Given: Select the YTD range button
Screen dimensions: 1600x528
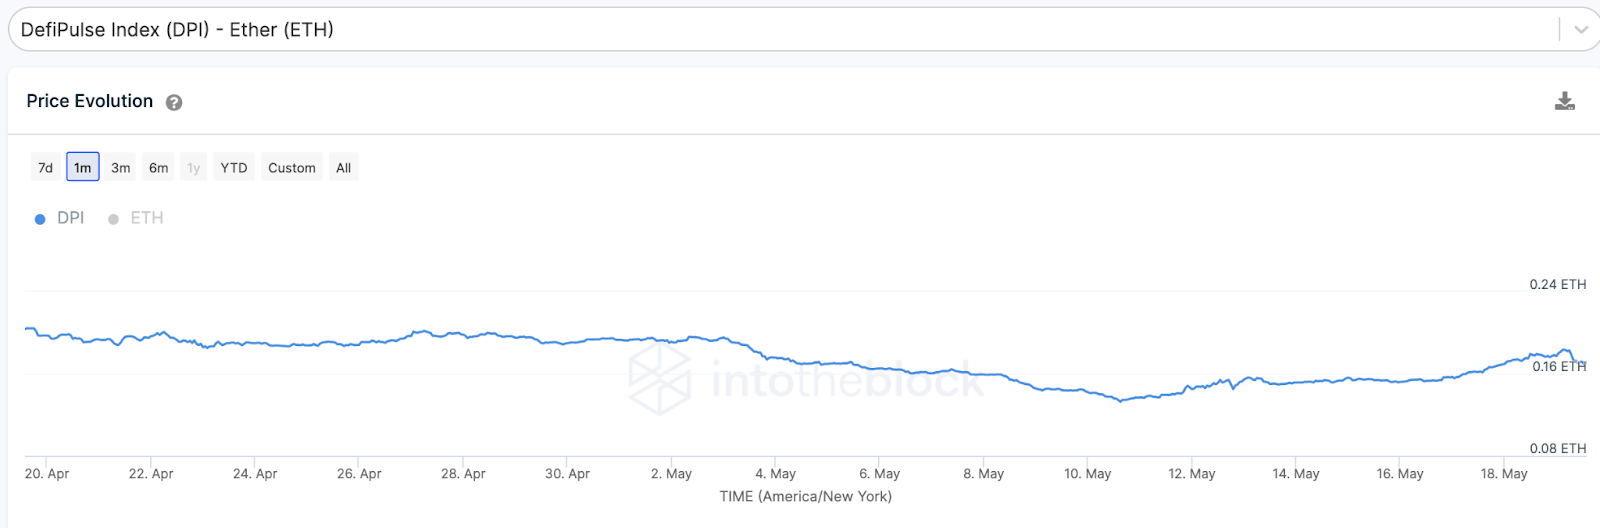Looking at the screenshot, I should pyautogui.click(x=234, y=167).
